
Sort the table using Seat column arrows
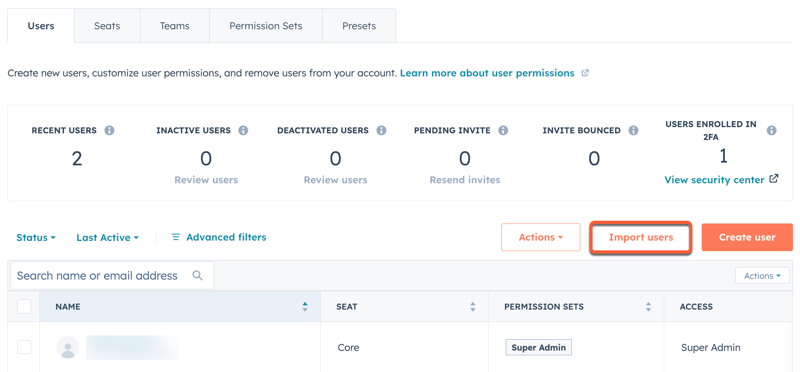point(473,307)
